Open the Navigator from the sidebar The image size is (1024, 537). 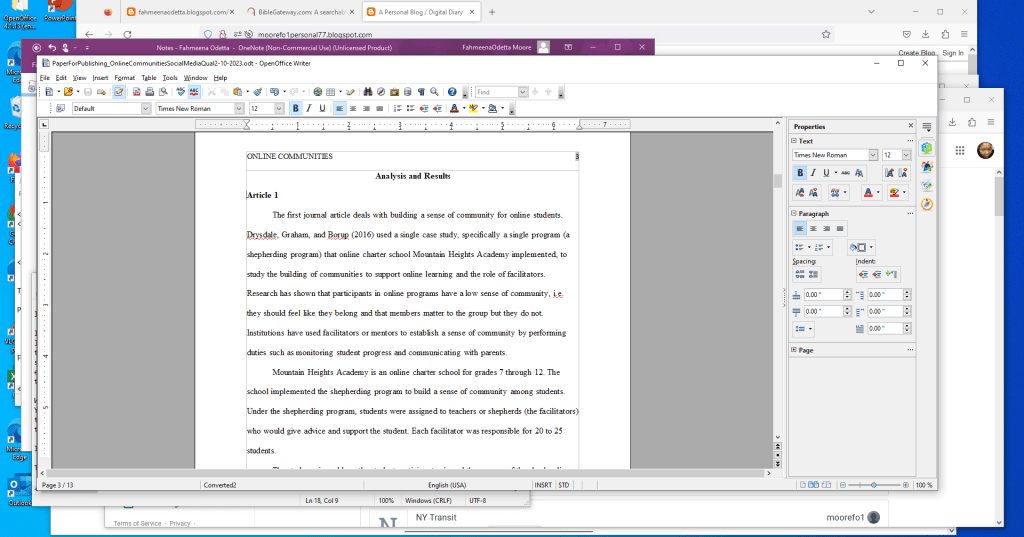pos(927,204)
